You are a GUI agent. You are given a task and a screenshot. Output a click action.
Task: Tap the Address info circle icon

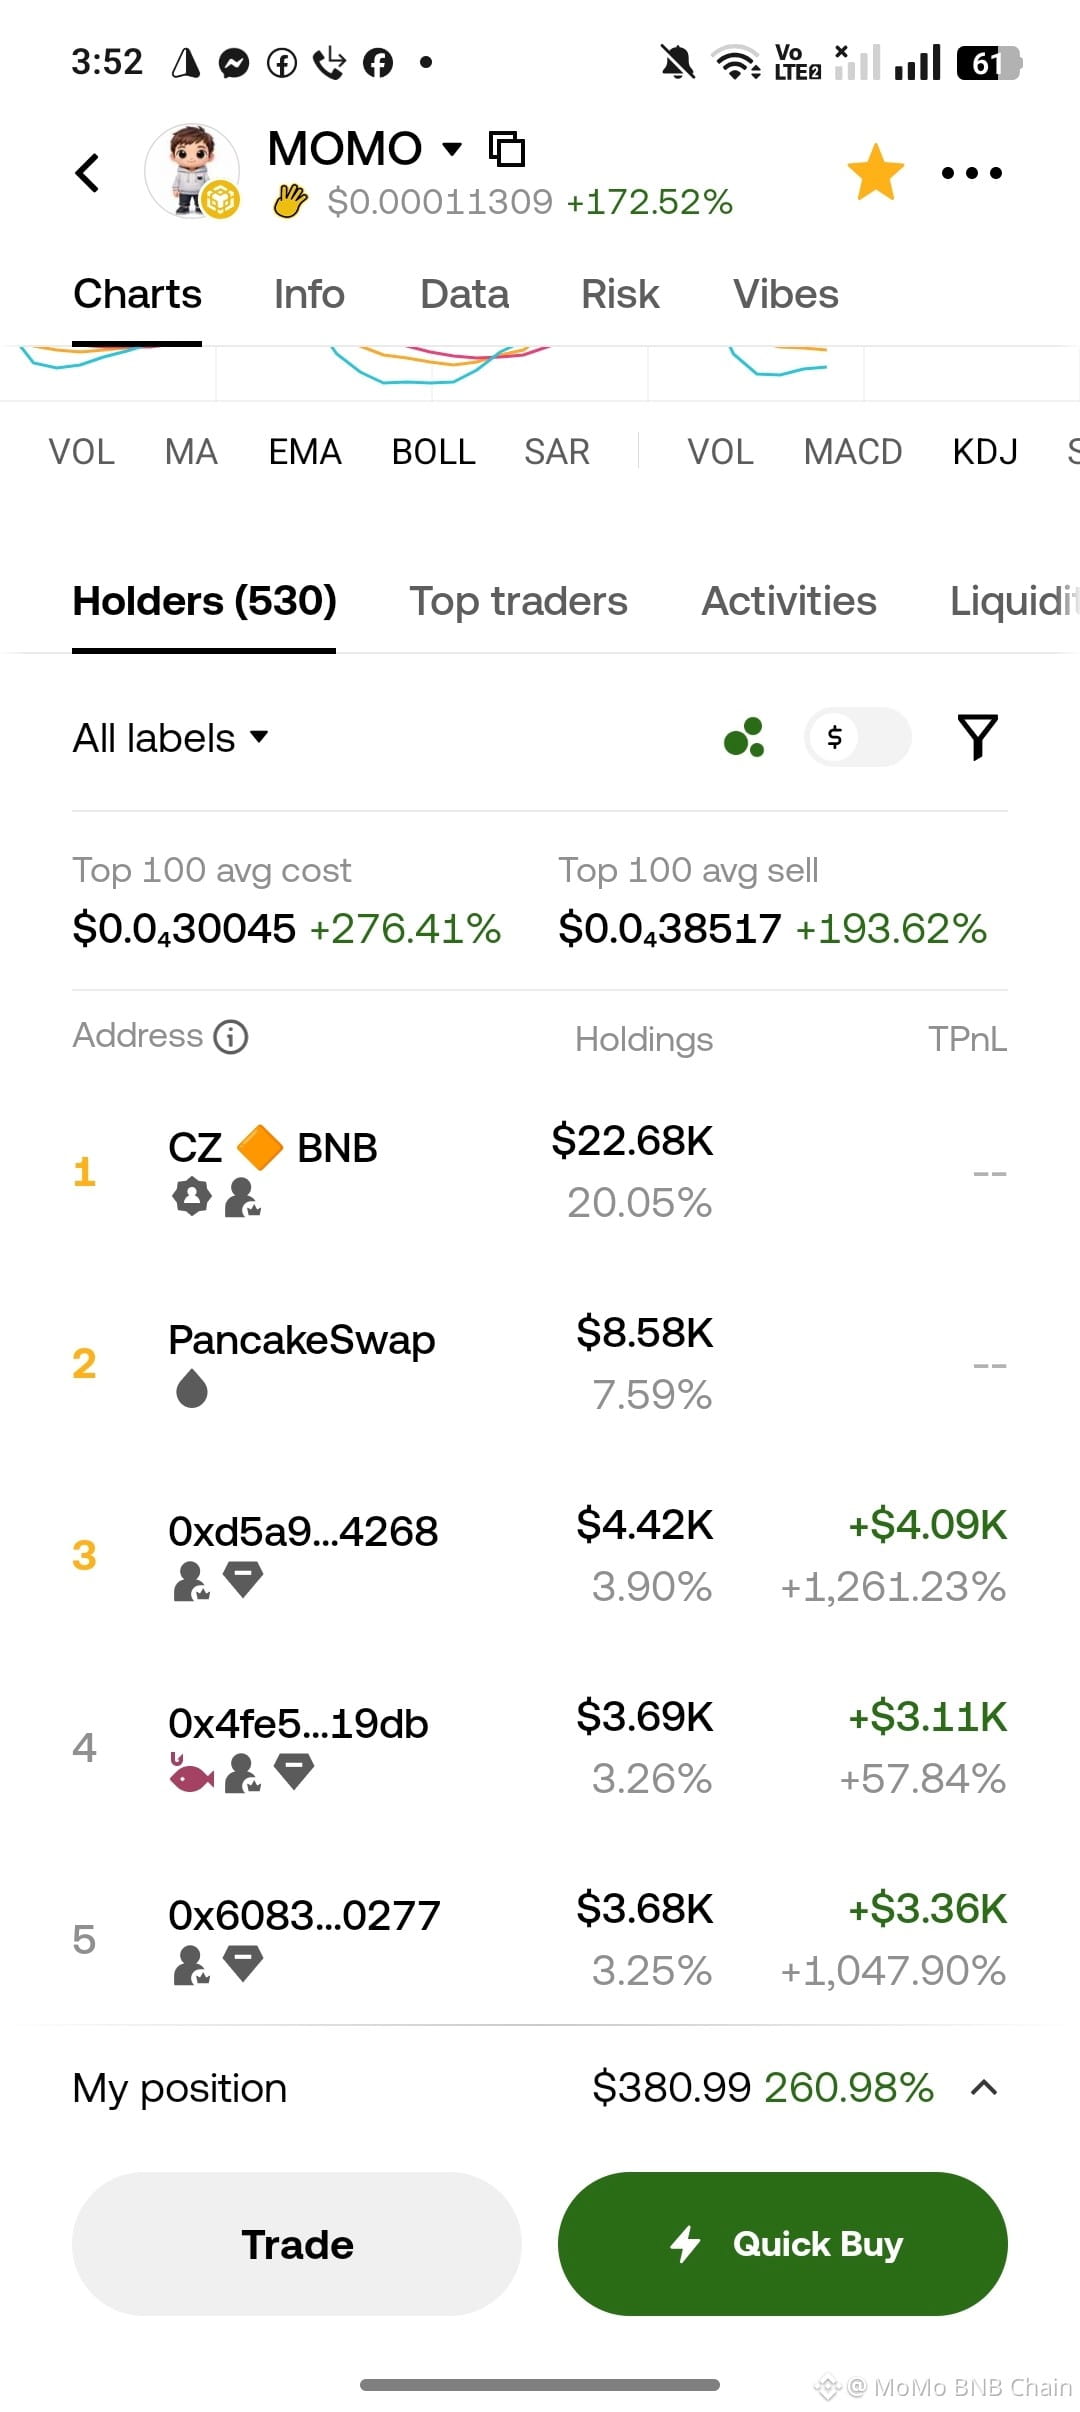pyautogui.click(x=231, y=1037)
